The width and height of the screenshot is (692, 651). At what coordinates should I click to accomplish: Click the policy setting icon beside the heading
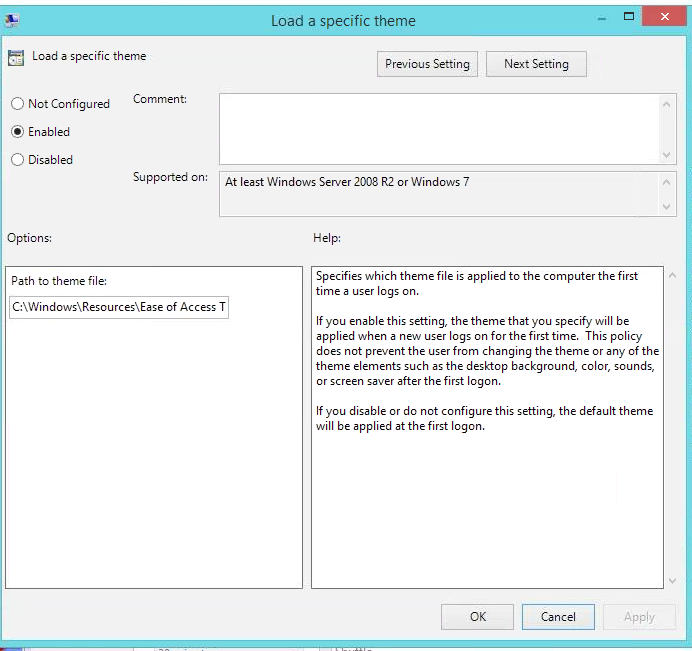click(x=16, y=57)
